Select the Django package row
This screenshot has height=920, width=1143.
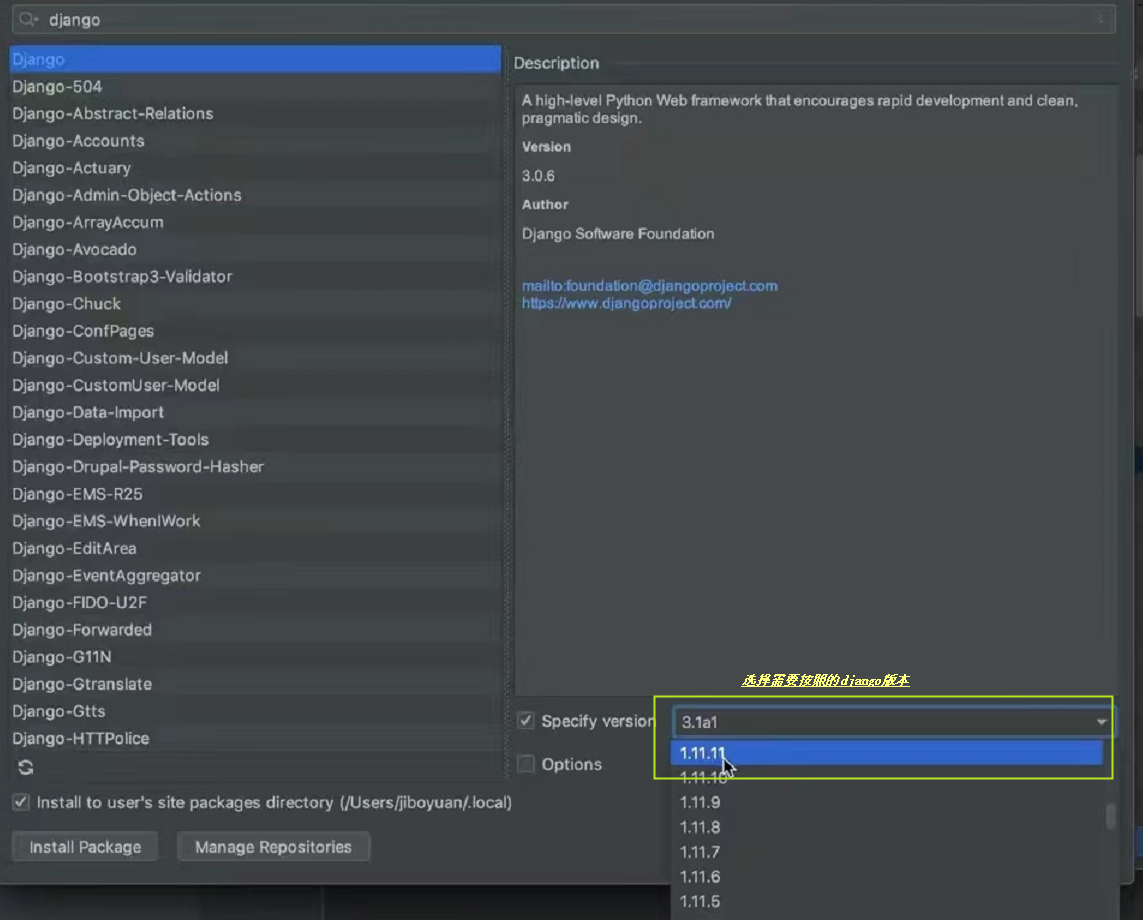pyautogui.click(x=255, y=59)
